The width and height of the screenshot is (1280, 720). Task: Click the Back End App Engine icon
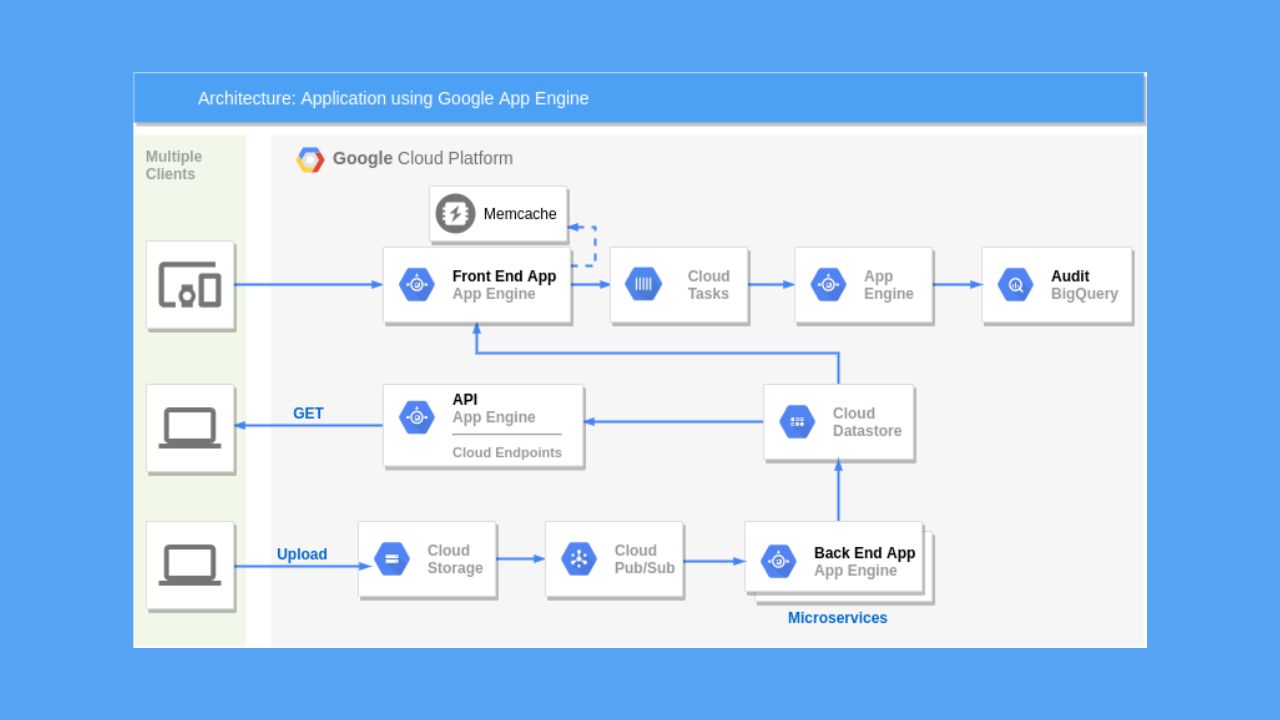tap(777, 560)
